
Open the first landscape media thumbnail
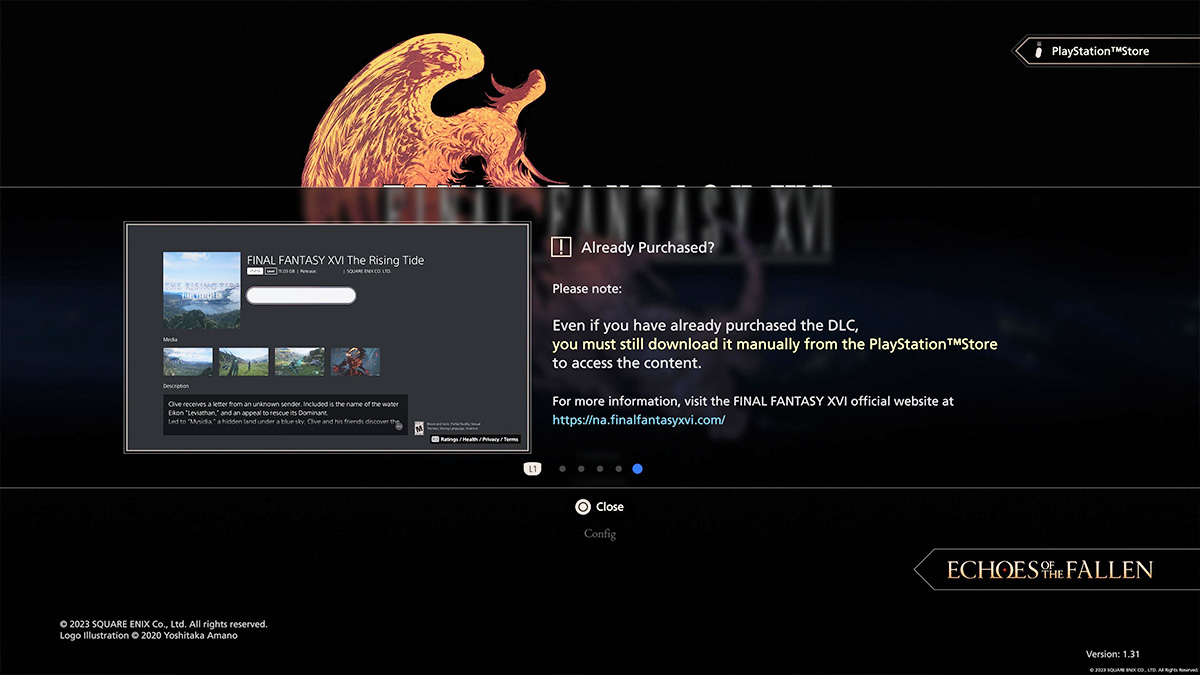tap(188, 361)
